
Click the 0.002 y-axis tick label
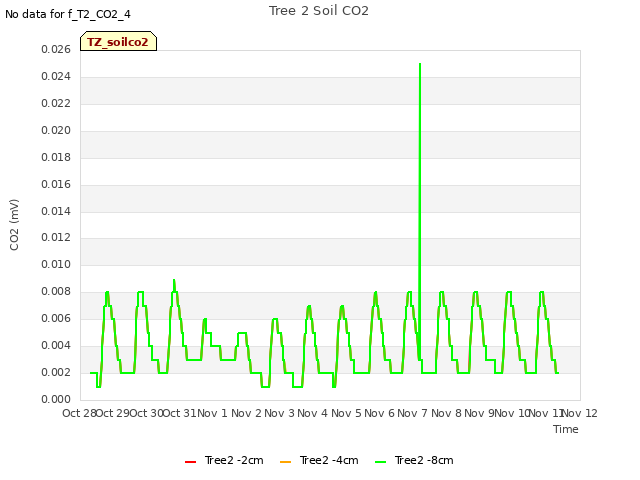click(56, 373)
